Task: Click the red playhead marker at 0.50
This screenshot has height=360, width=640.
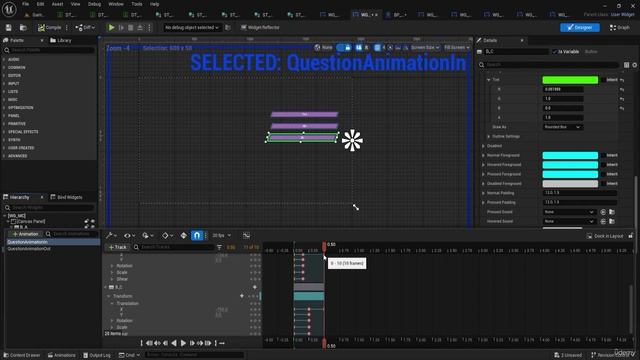Action: [324, 246]
